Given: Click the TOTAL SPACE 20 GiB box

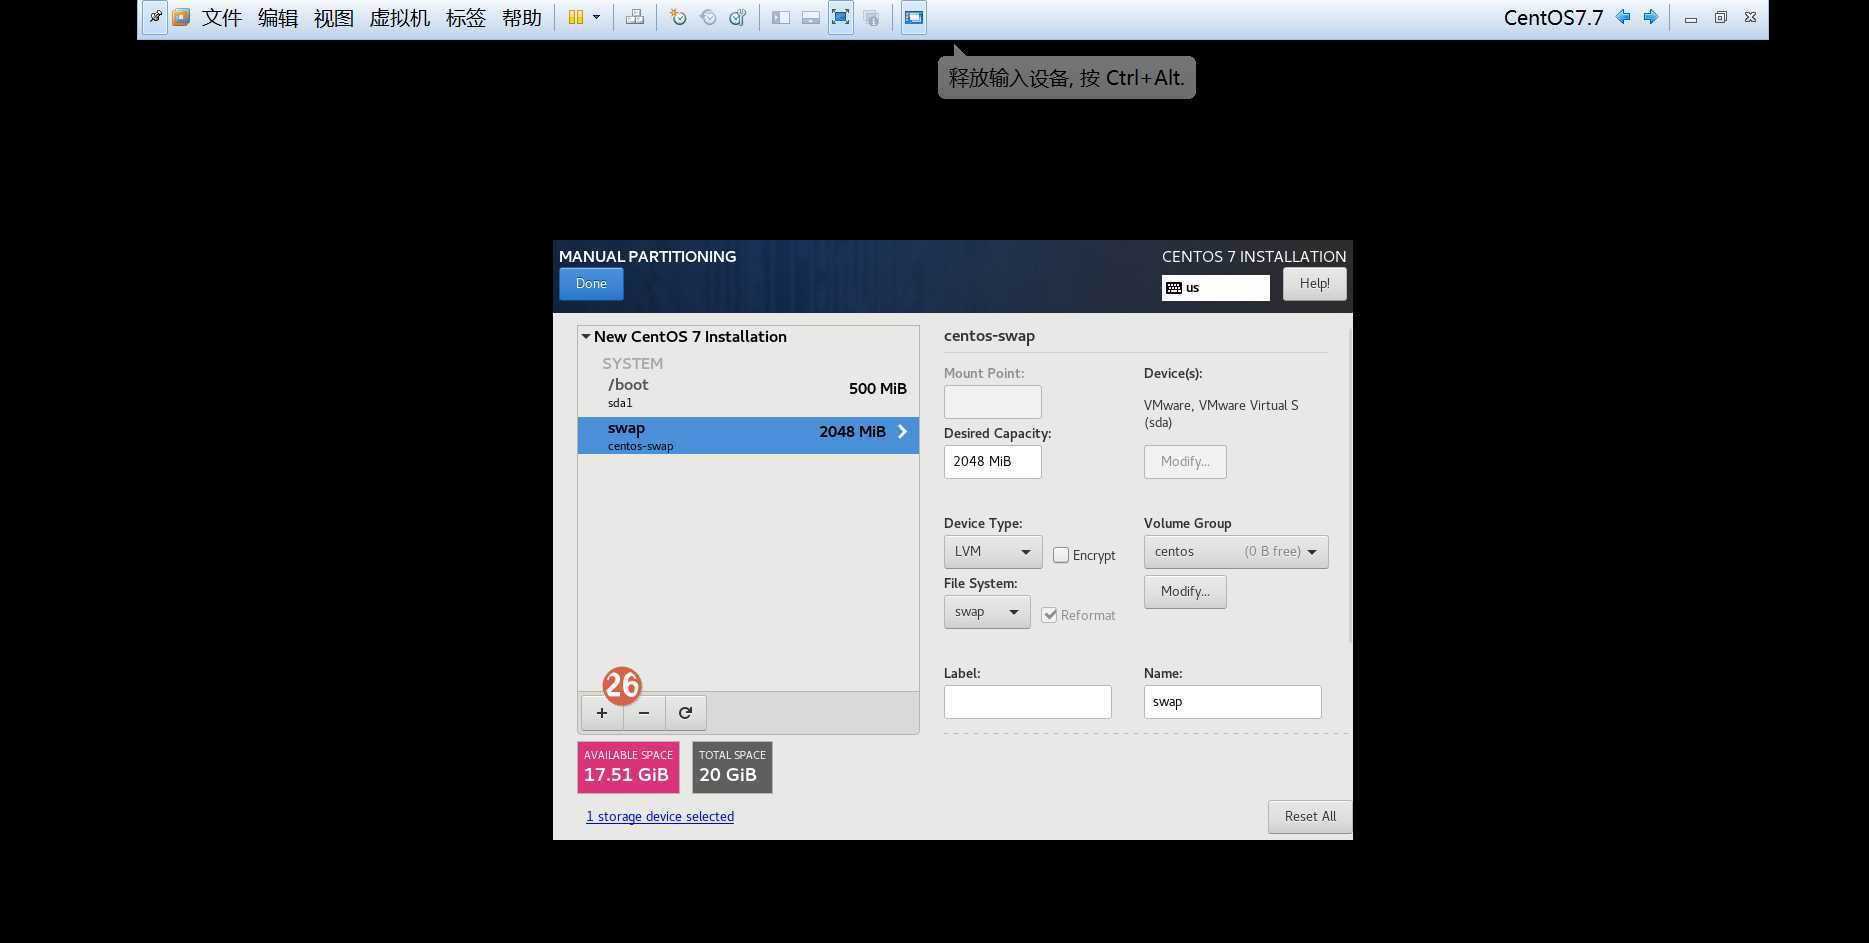Looking at the screenshot, I should coord(732,767).
